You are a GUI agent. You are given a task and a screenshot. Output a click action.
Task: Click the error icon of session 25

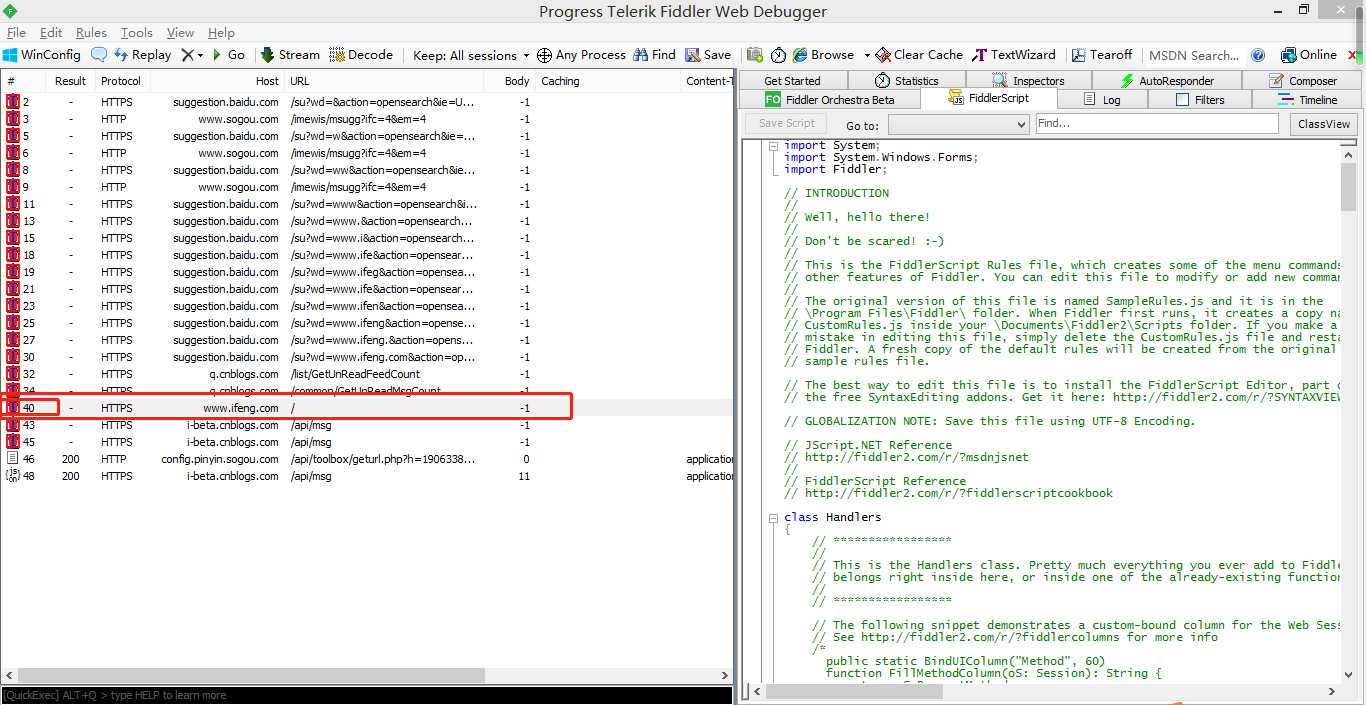click(13, 323)
